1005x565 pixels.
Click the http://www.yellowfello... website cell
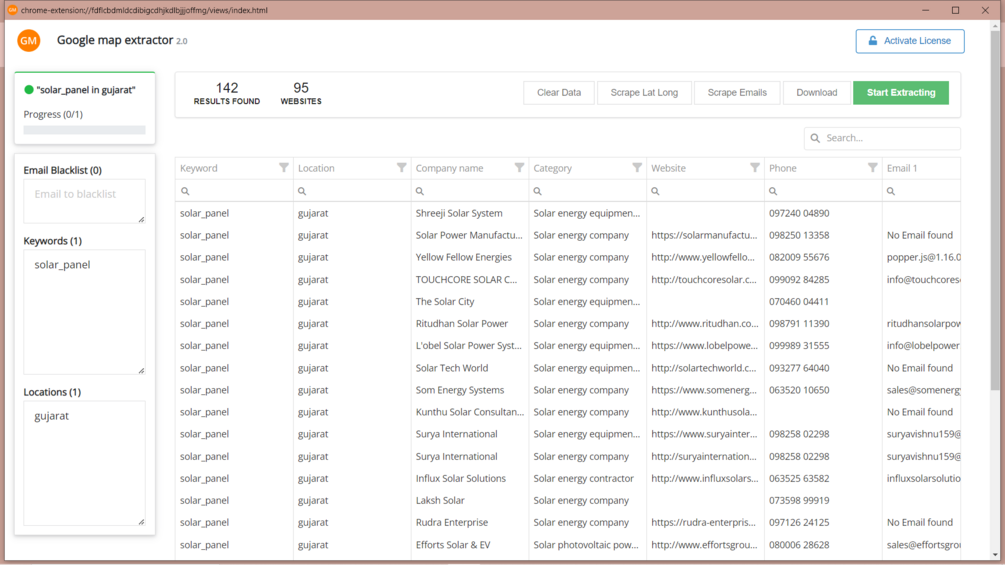click(x=705, y=258)
